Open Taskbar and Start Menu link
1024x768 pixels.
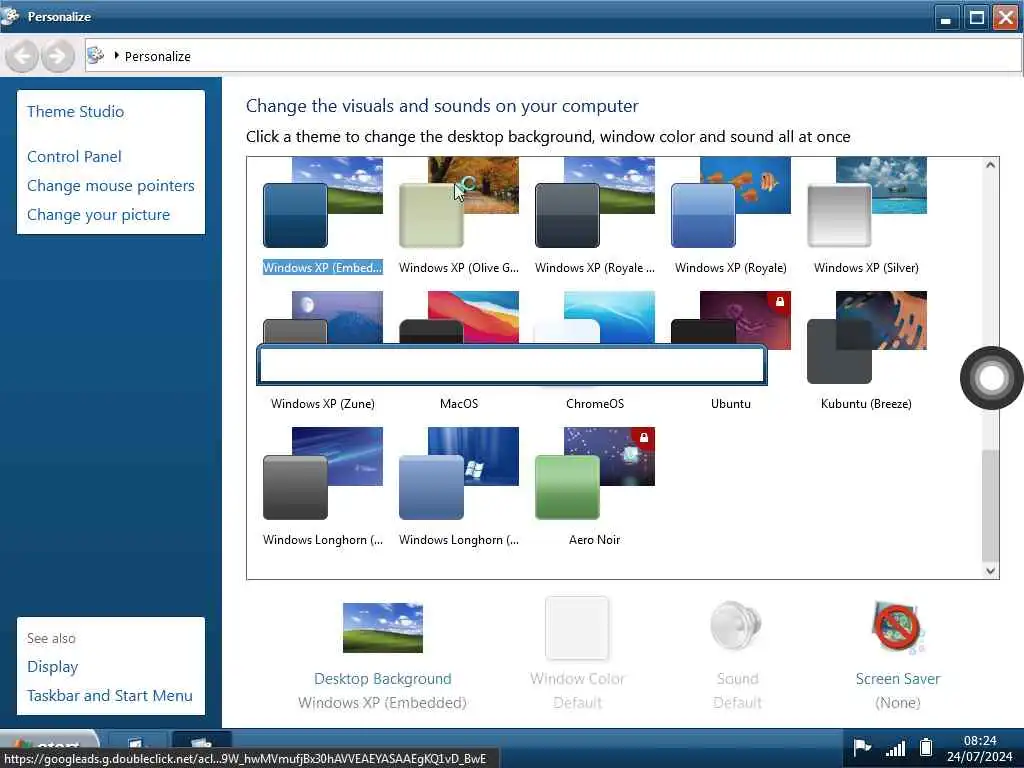(110, 696)
